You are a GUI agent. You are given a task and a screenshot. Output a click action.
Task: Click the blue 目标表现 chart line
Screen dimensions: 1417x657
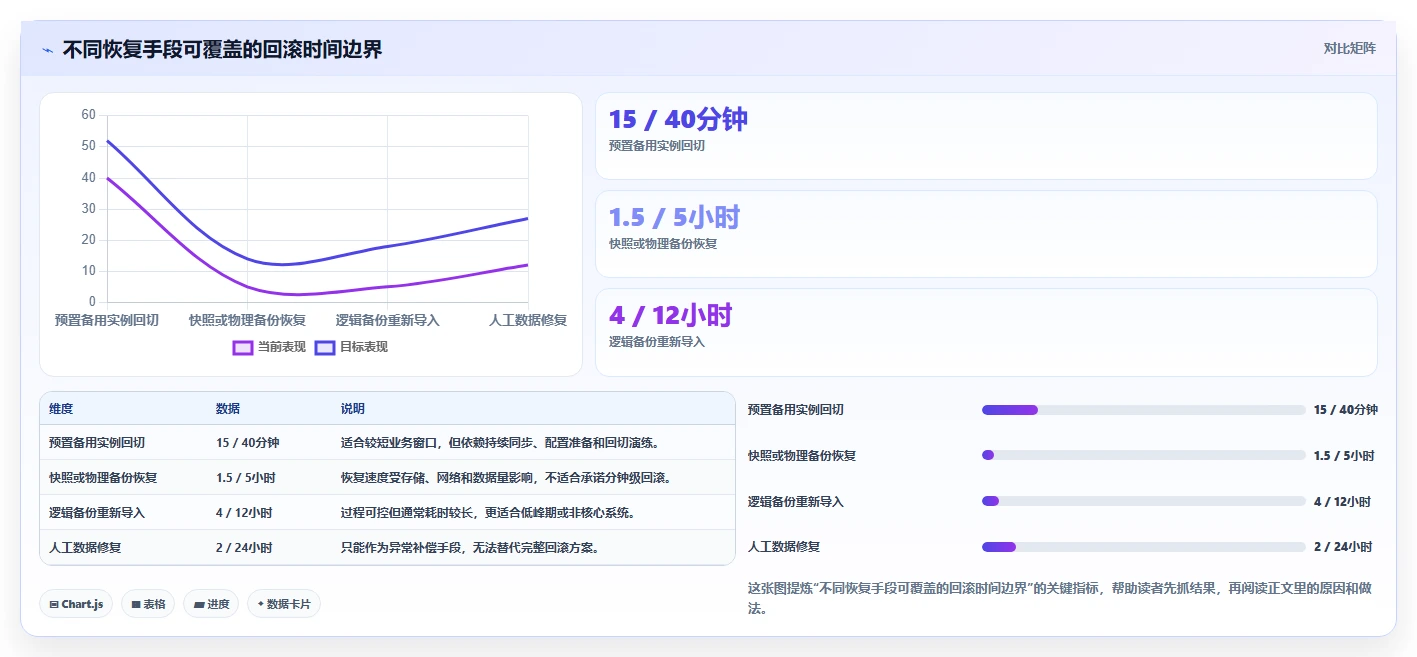tap(388, 245)
